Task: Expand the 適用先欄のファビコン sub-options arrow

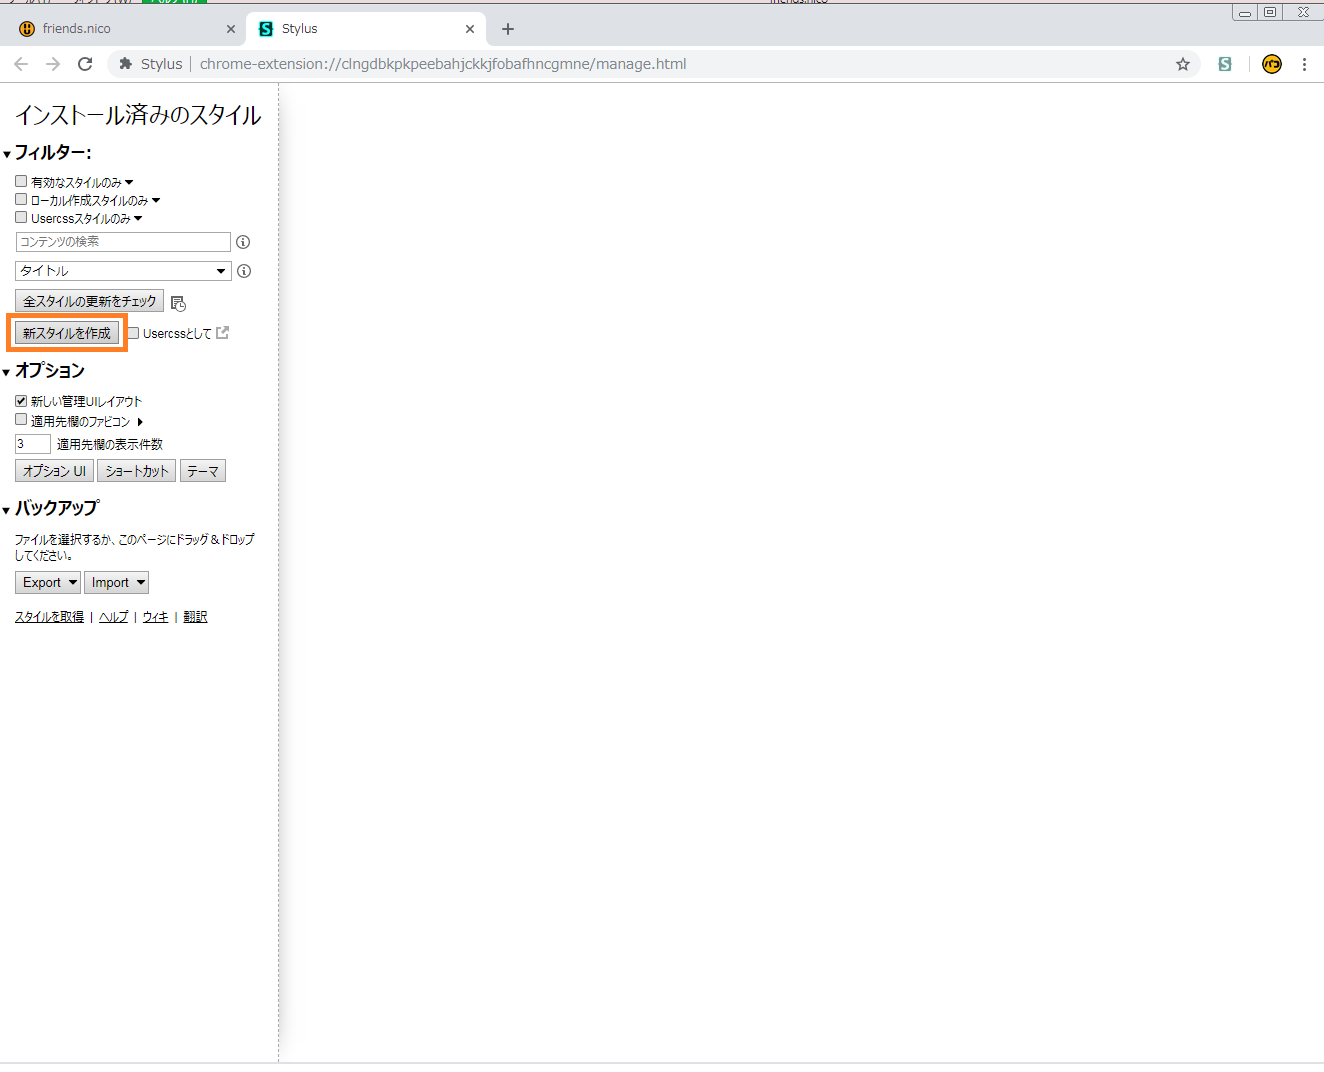Action: [x=140, y=422]
